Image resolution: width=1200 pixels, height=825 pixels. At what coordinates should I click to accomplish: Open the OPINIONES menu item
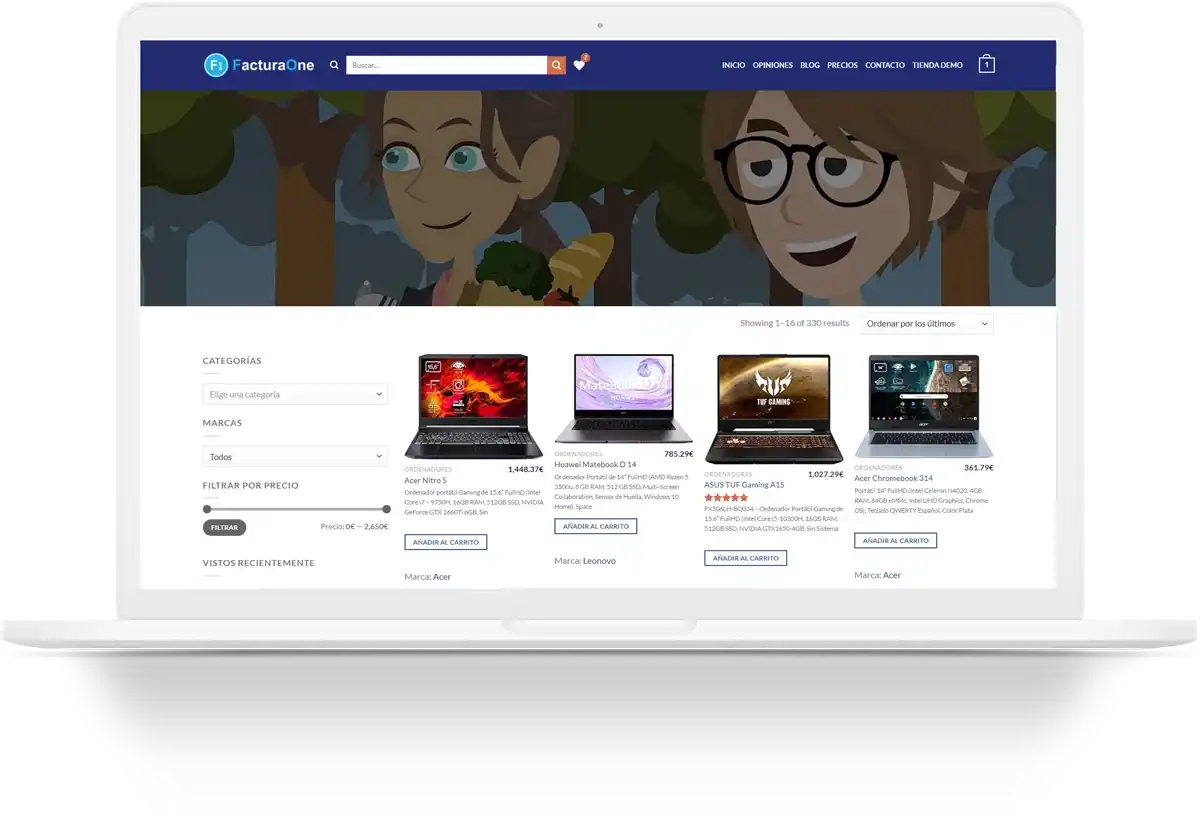pos(773,65)
